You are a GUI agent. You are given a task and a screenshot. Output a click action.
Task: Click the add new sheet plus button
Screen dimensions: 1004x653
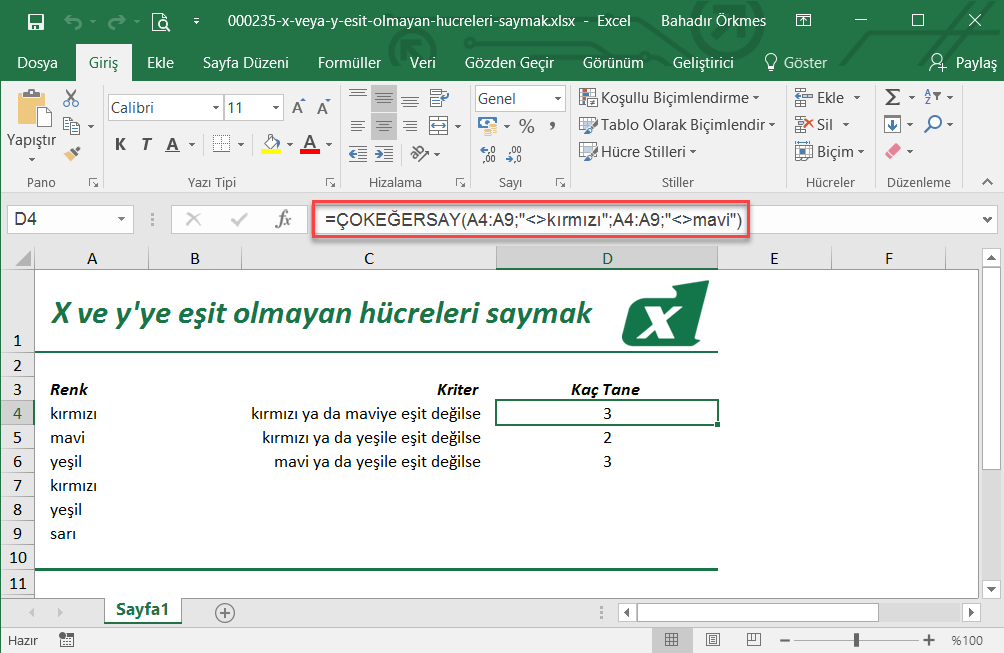tap(225, 613)
